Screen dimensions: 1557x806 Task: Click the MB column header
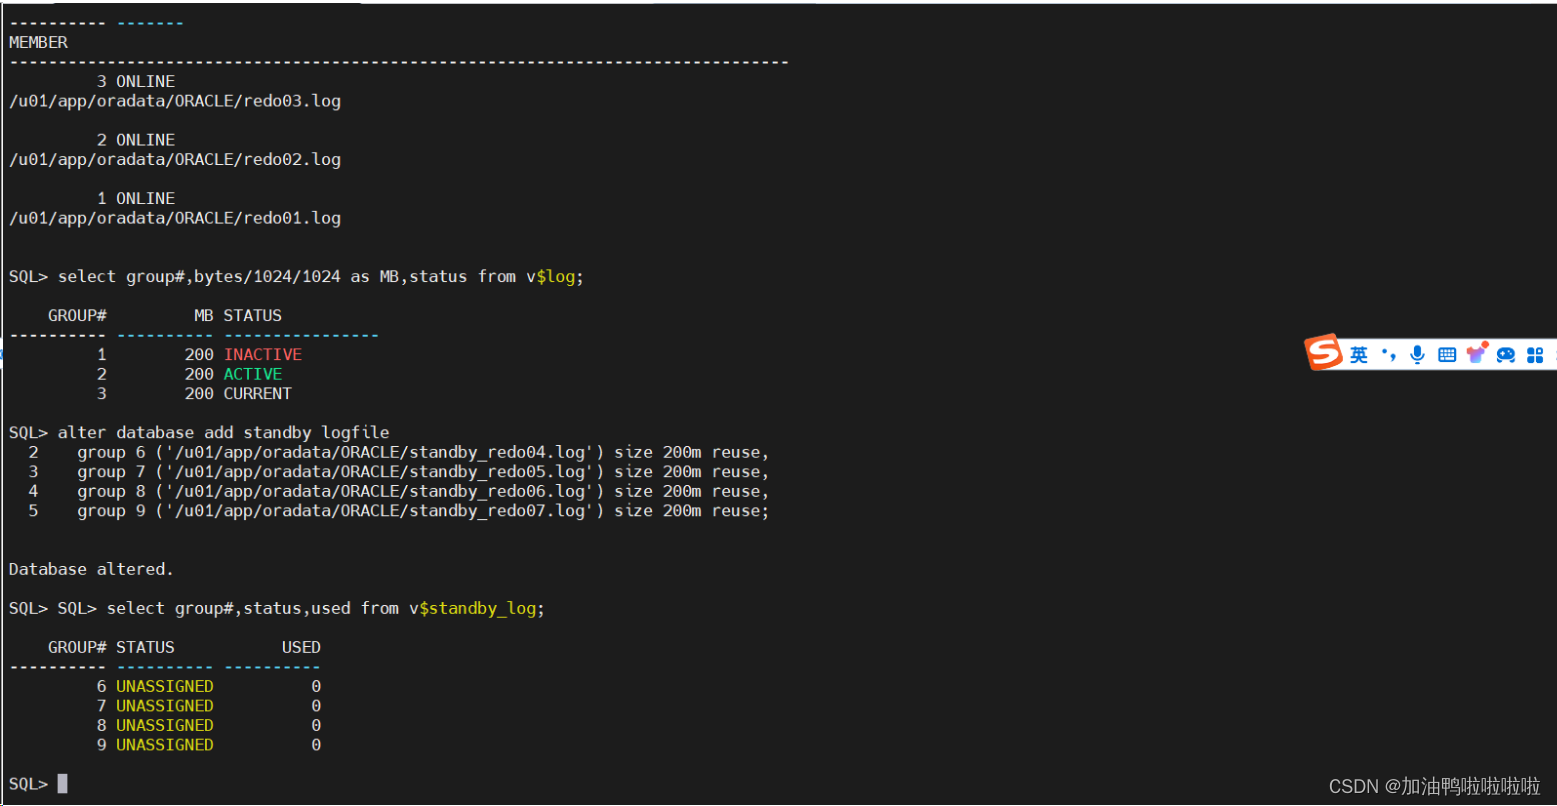[204, 315]
